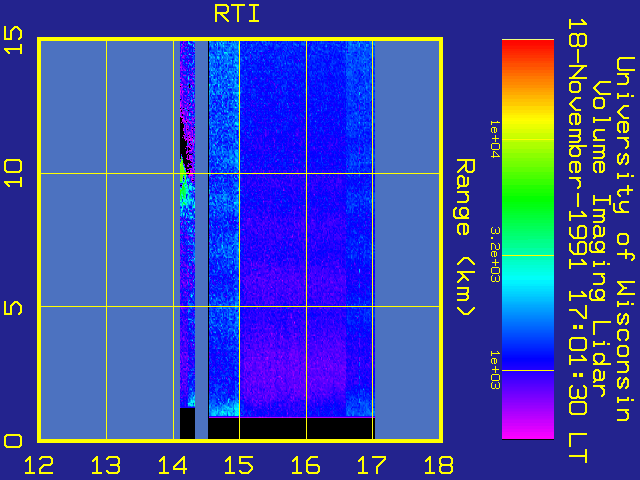Click the RTI plot title

tap(237, 14)
